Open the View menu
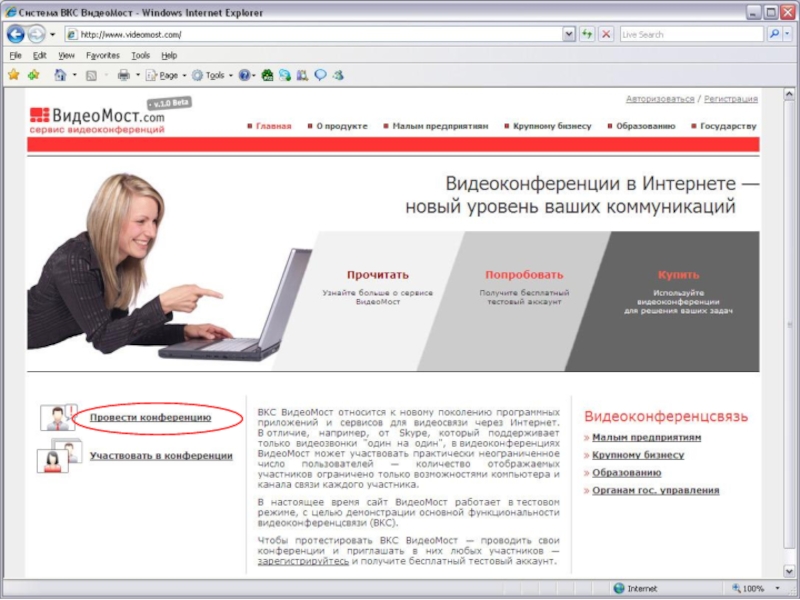 point(66,56)
